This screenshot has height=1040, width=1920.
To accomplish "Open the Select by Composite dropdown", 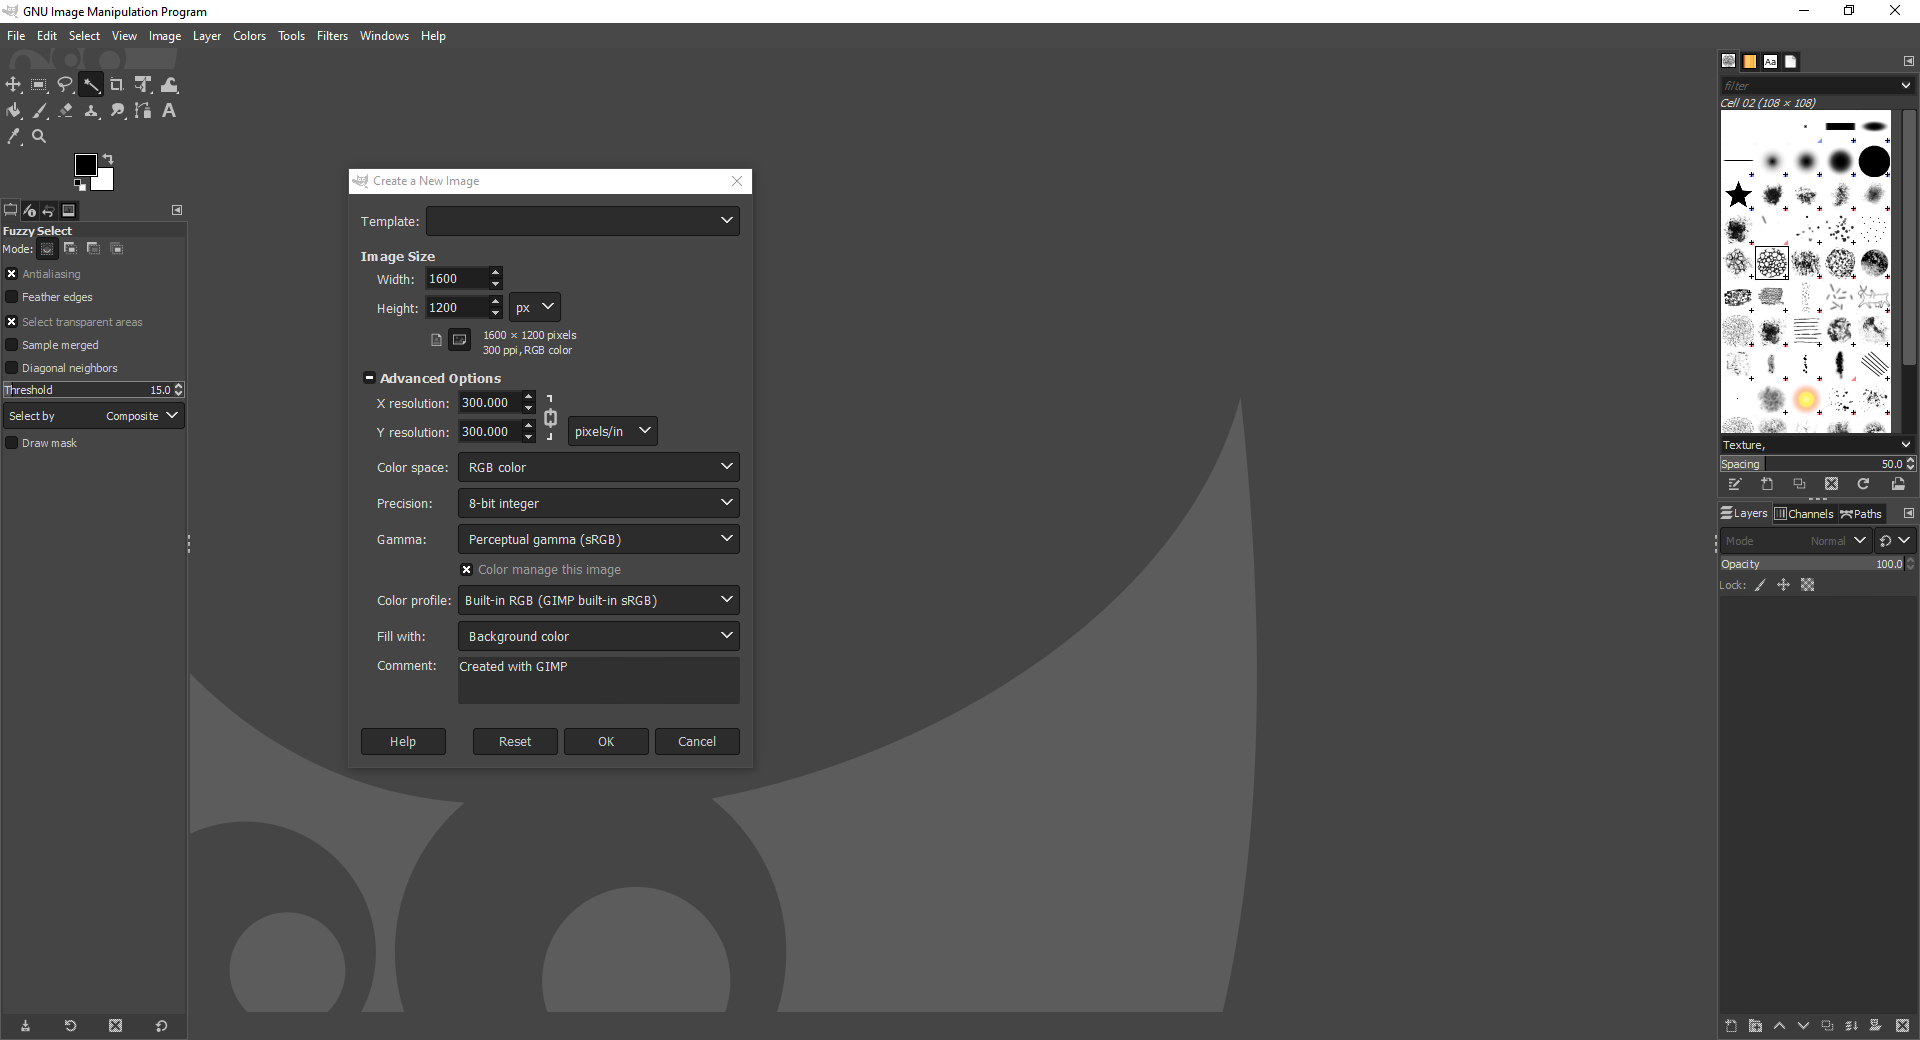I will (93, 416).
